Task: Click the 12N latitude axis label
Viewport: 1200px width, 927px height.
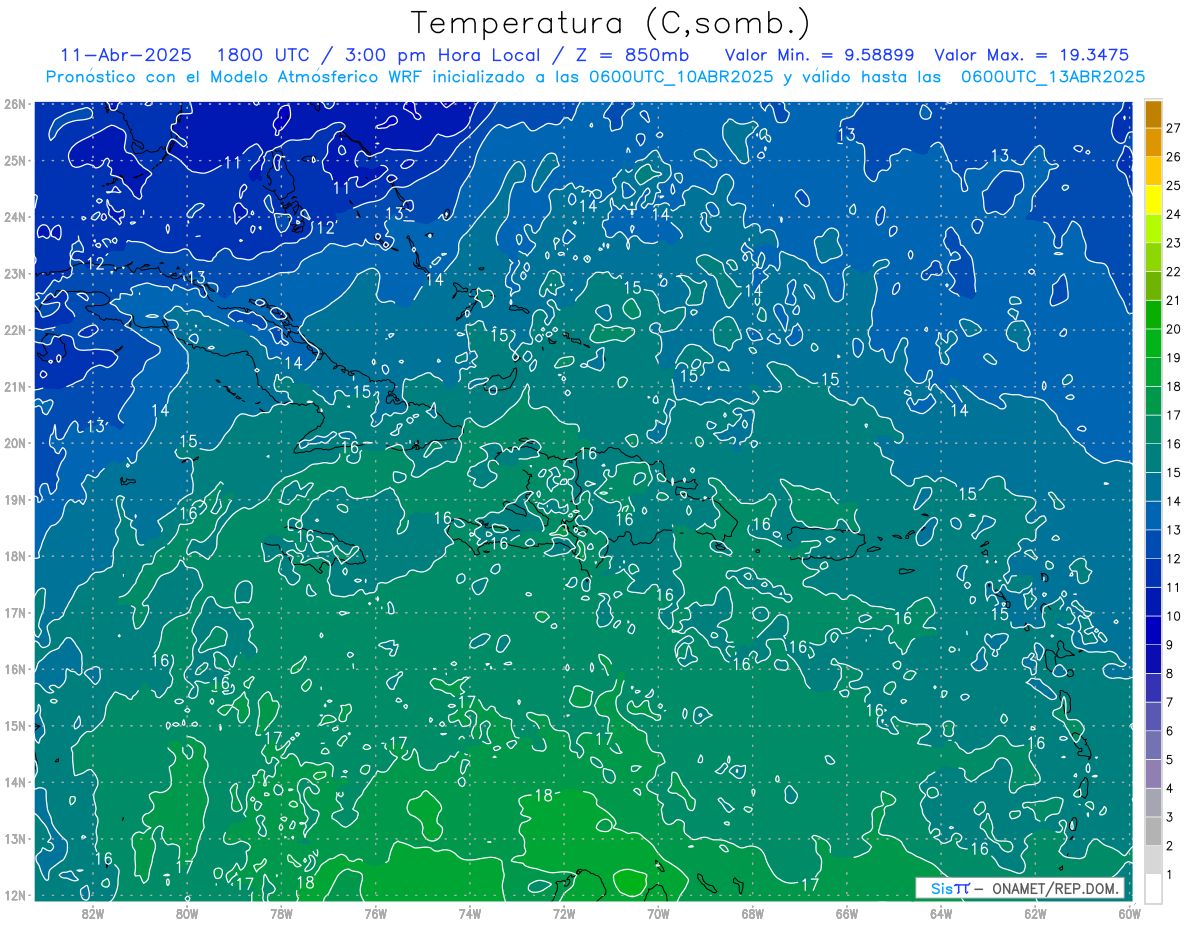Action: (15, 895)
